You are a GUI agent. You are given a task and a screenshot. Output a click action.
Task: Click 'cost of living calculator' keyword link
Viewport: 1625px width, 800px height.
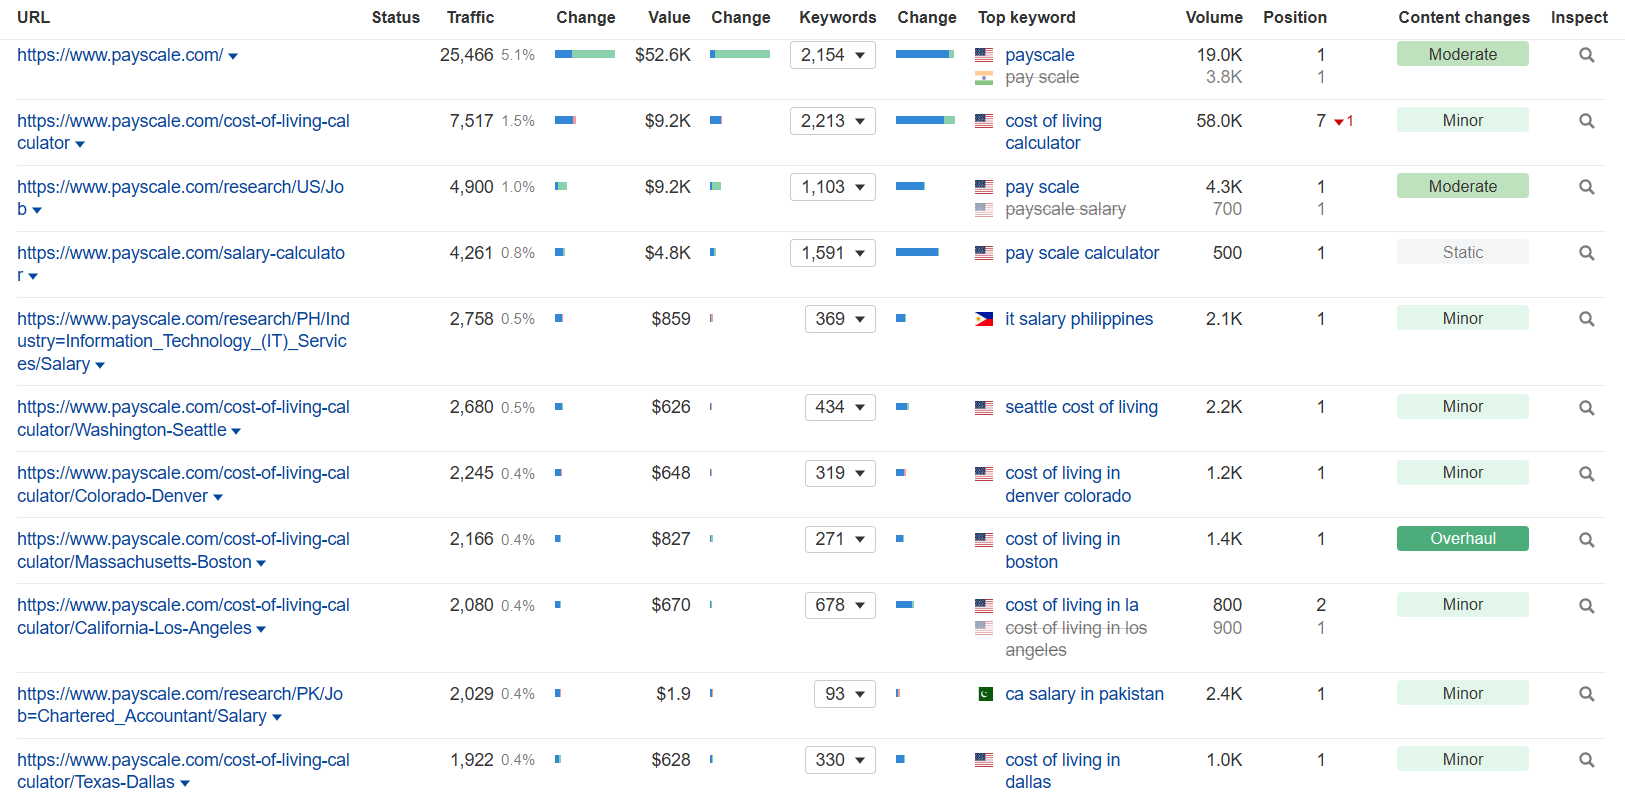coord(1053,132)
